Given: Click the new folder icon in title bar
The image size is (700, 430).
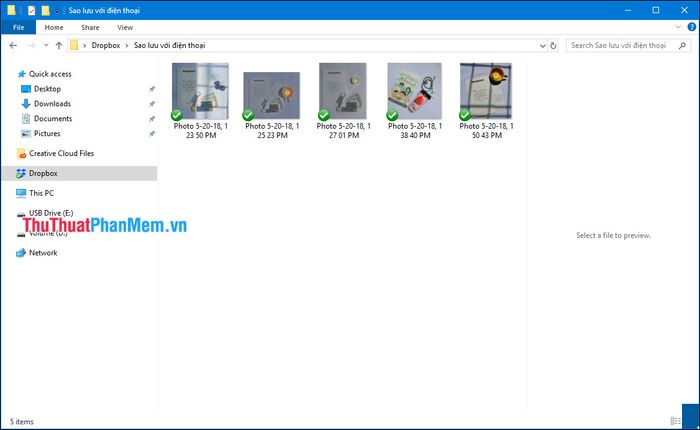Looking at the screenshot, I should pos(45,10).
